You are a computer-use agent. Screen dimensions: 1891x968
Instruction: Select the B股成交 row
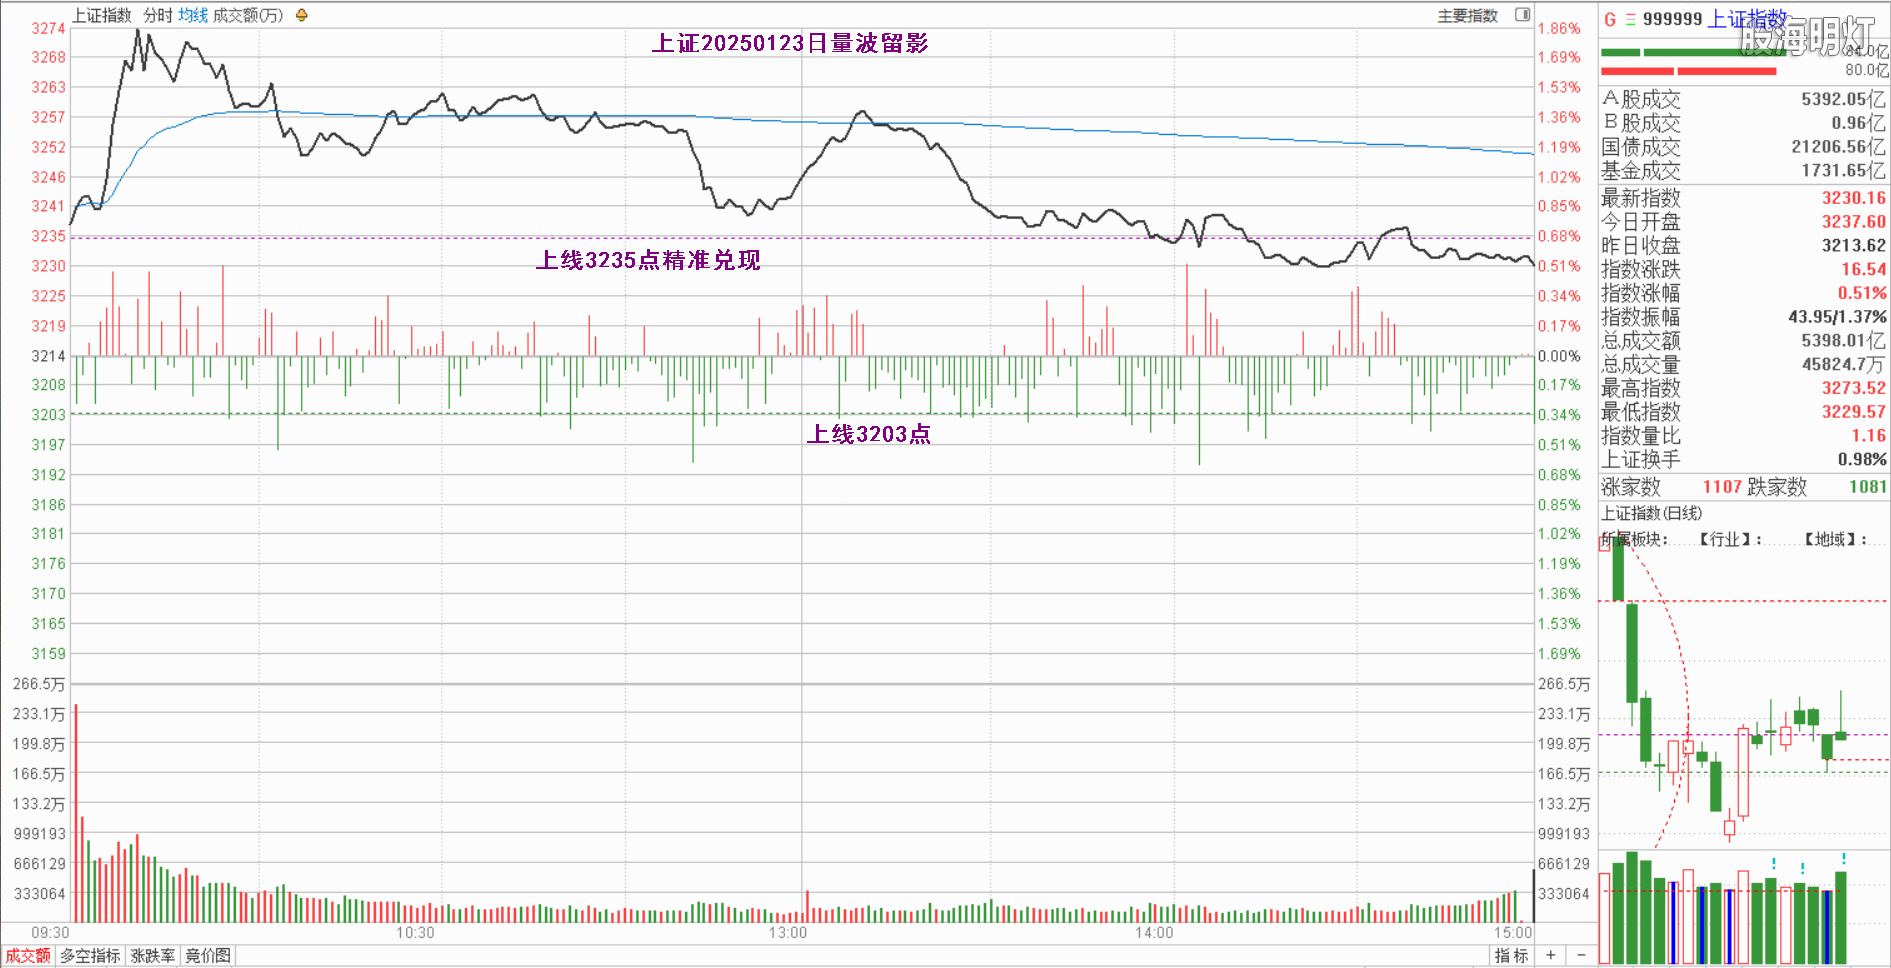click(x=1744, y=123)
